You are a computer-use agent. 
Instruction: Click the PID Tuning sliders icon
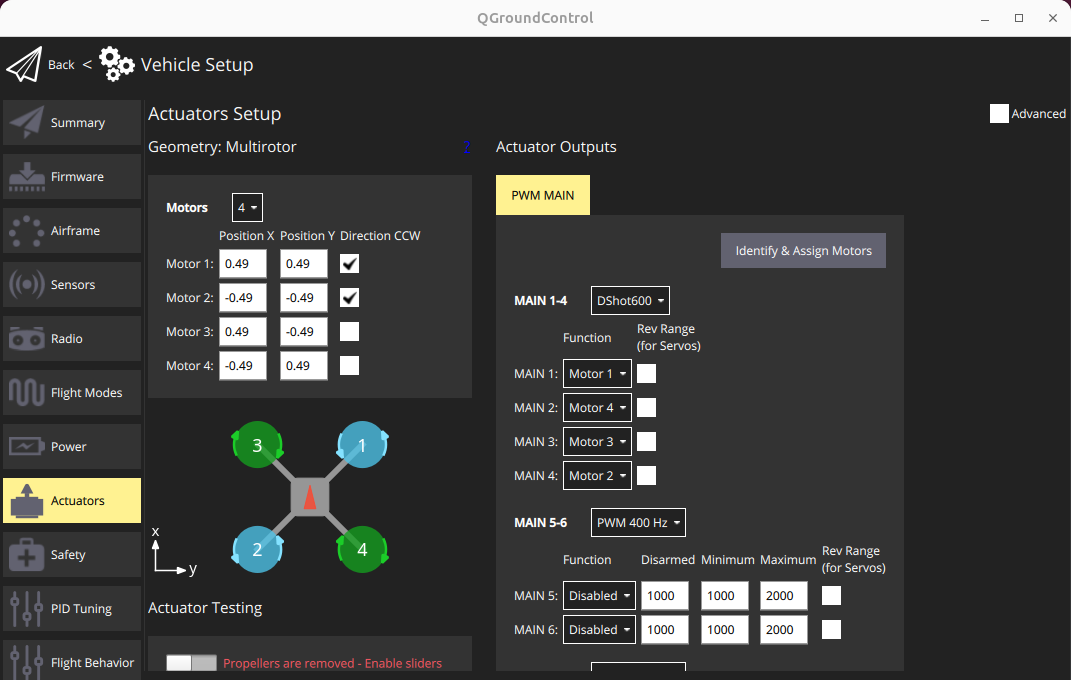point(27,608)
